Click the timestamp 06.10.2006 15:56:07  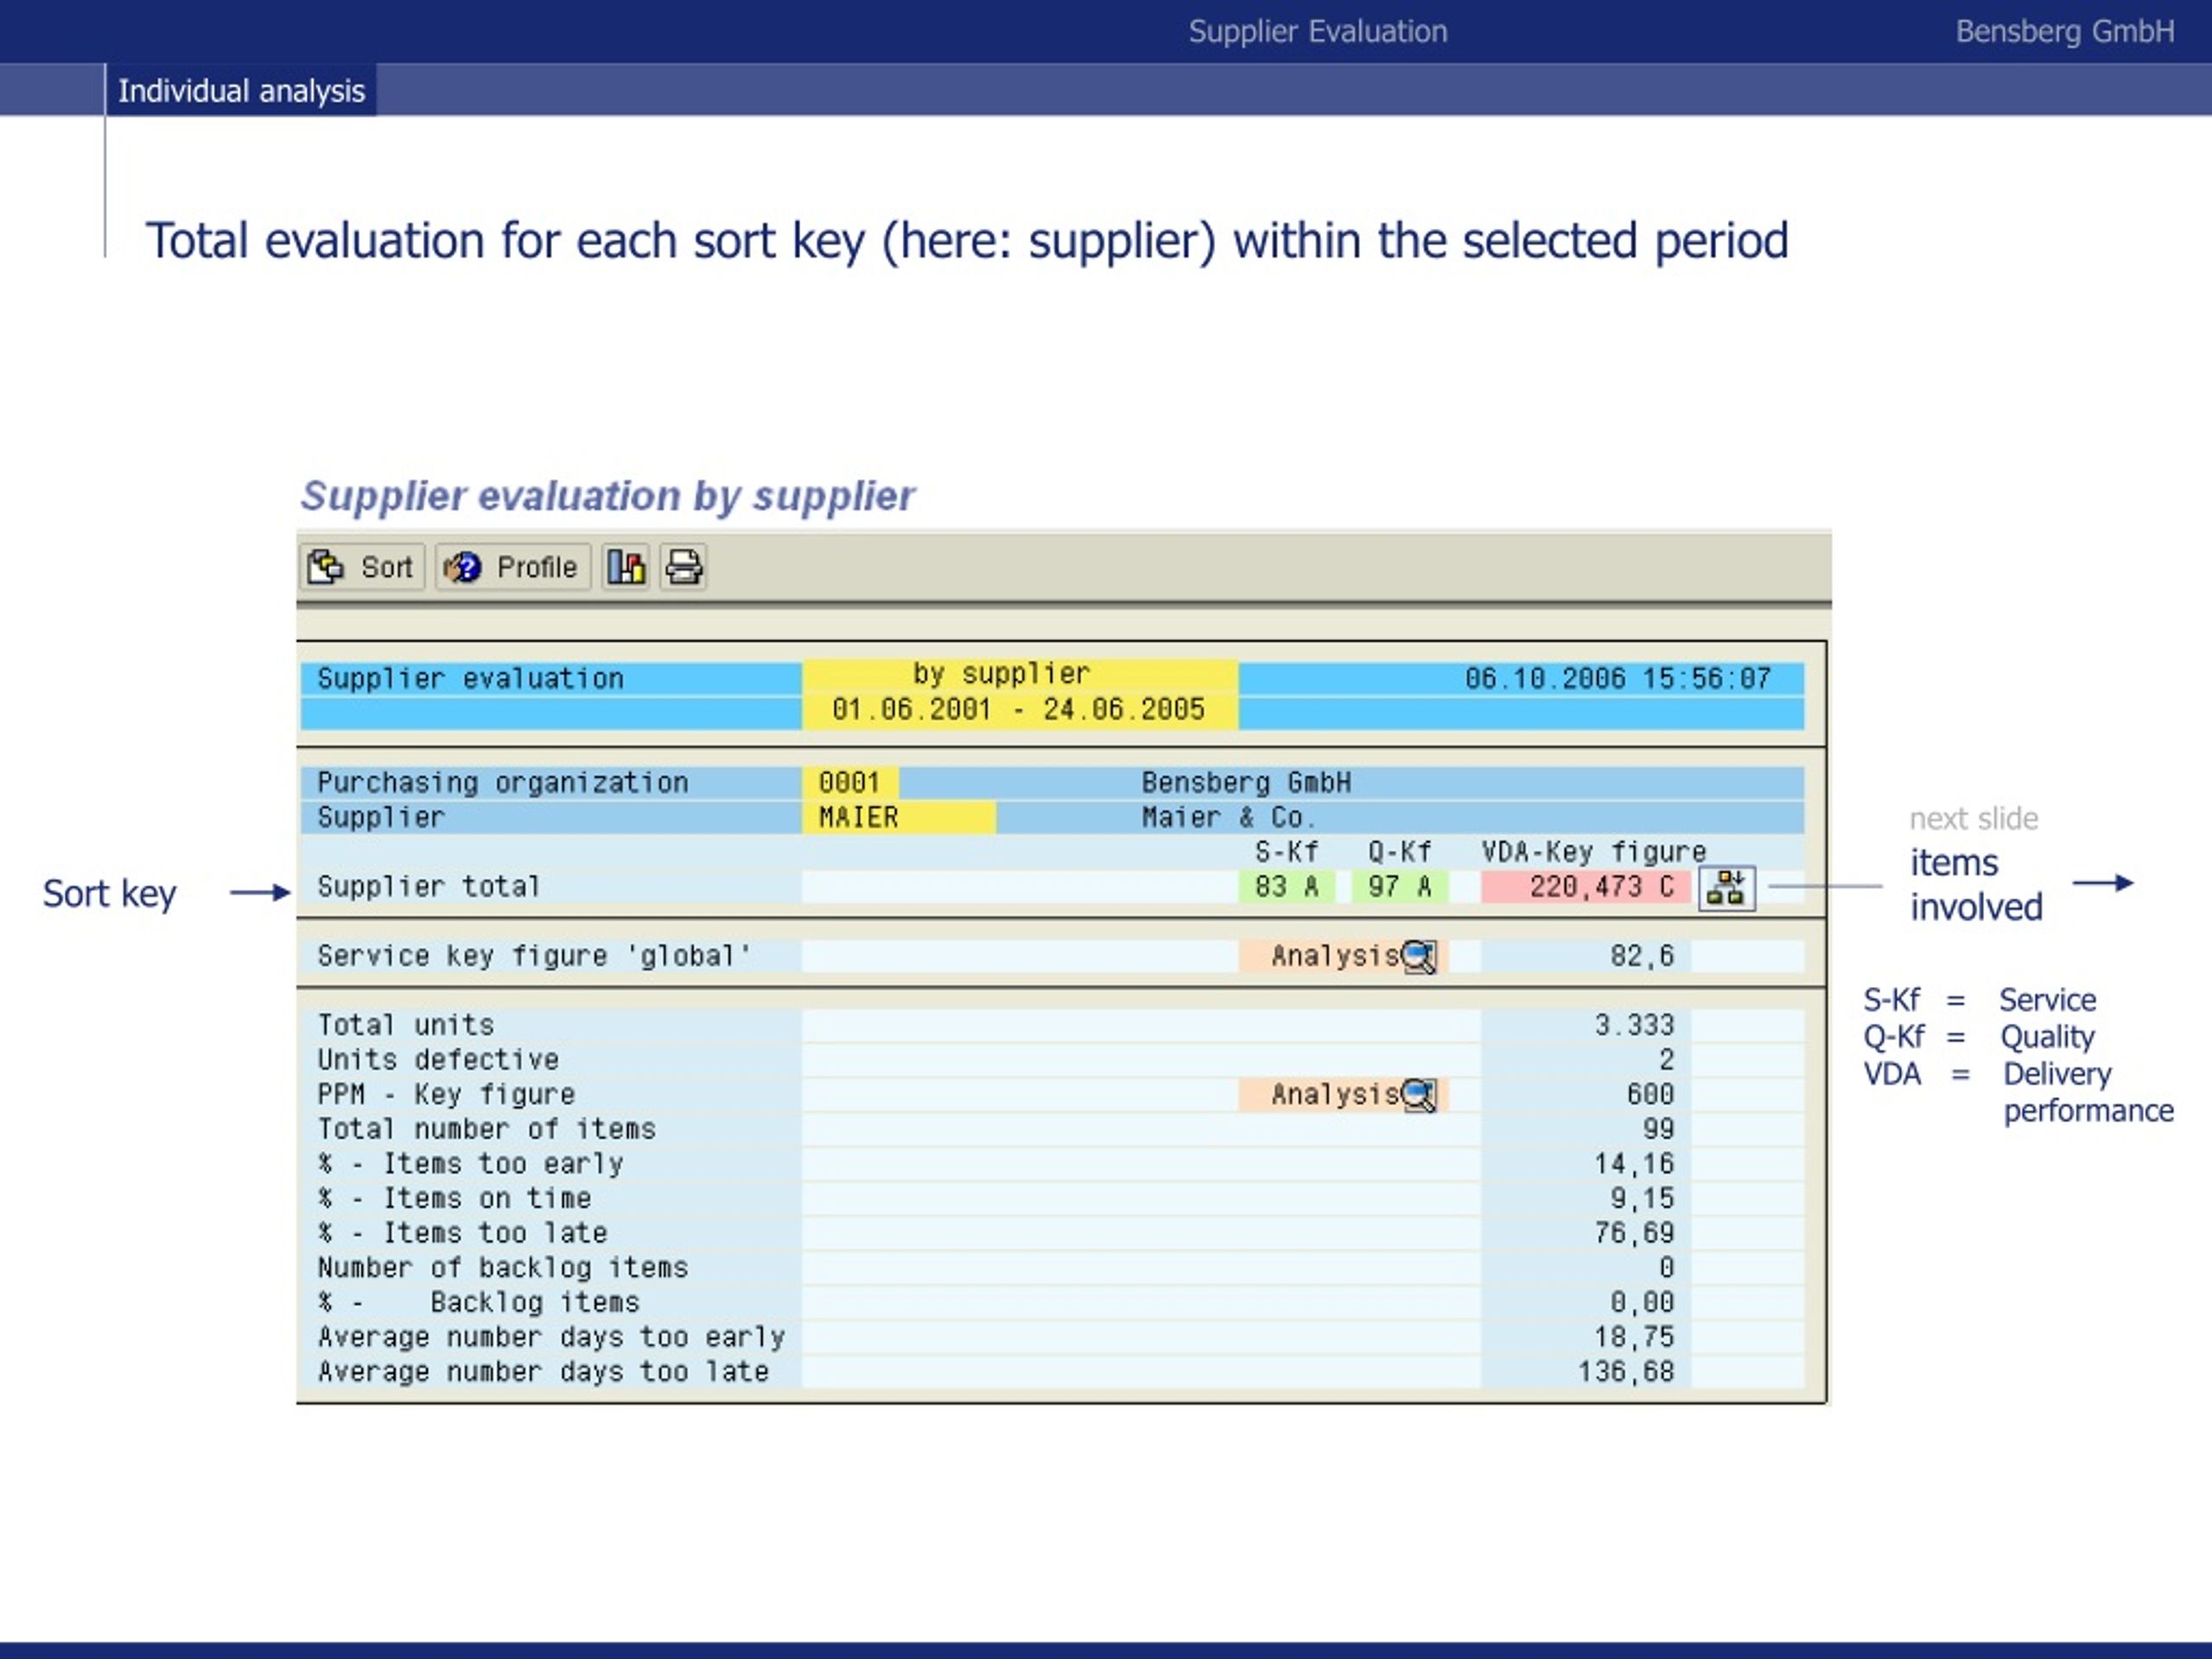(x=1618, y=679)
